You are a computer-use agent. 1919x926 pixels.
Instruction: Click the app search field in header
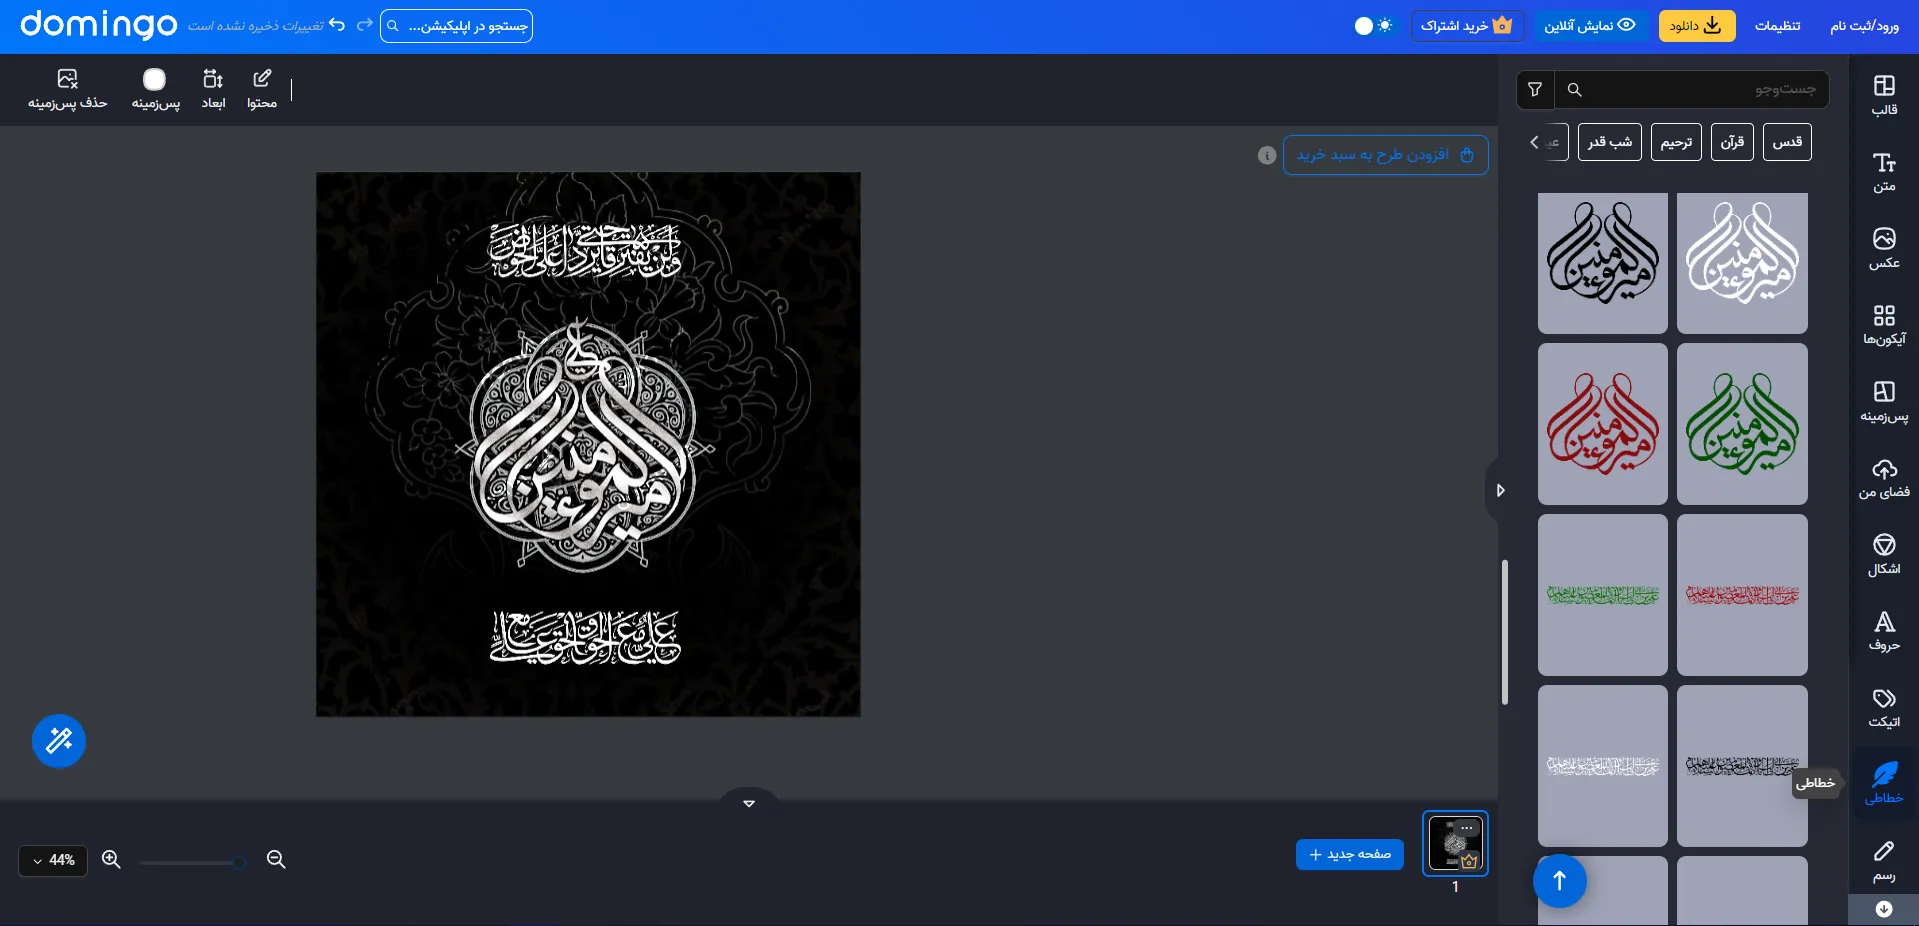click(456, 26)
